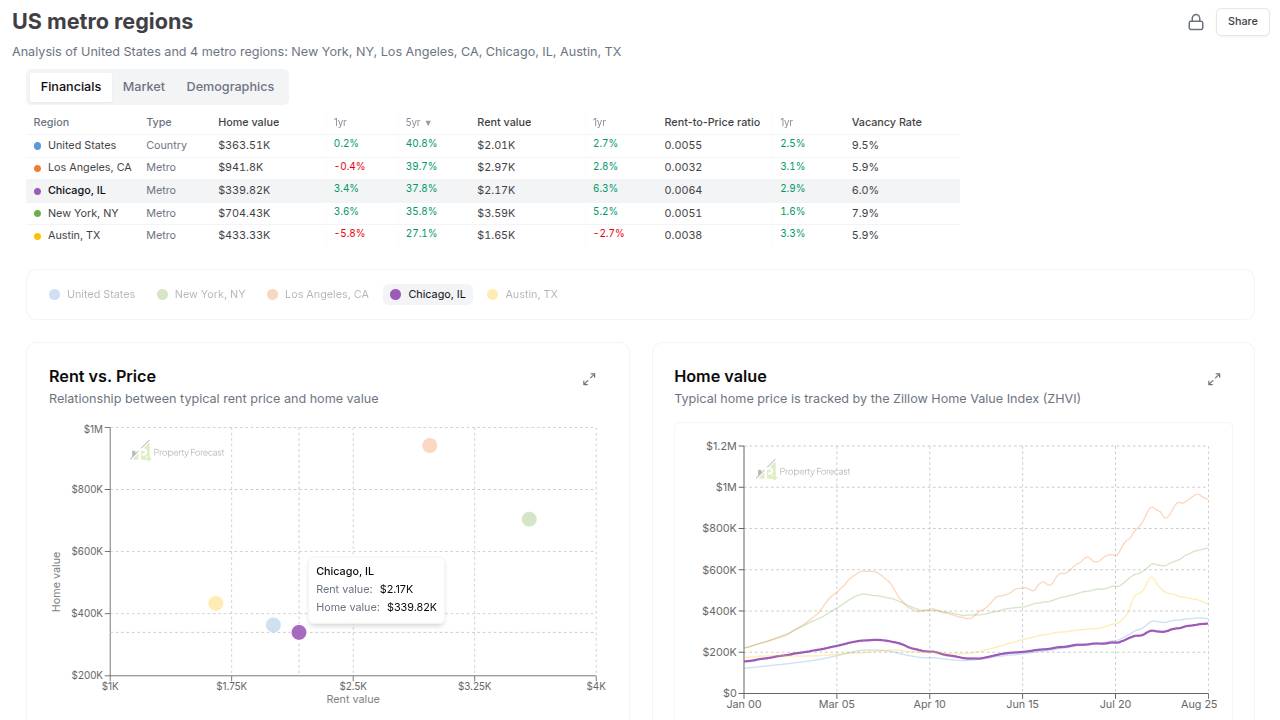This screenshot has width=1280, height=720.
Task: Sort by the 5yr column arrow
Action: tap(428, 123)
